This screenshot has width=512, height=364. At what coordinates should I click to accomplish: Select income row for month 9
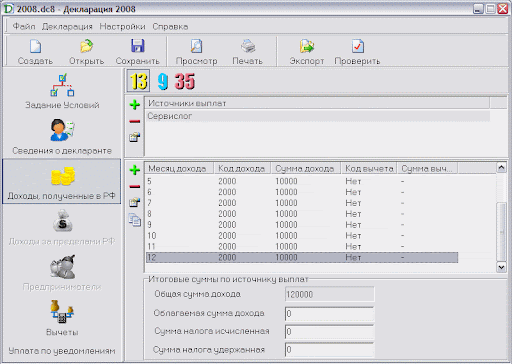point(302,225)
